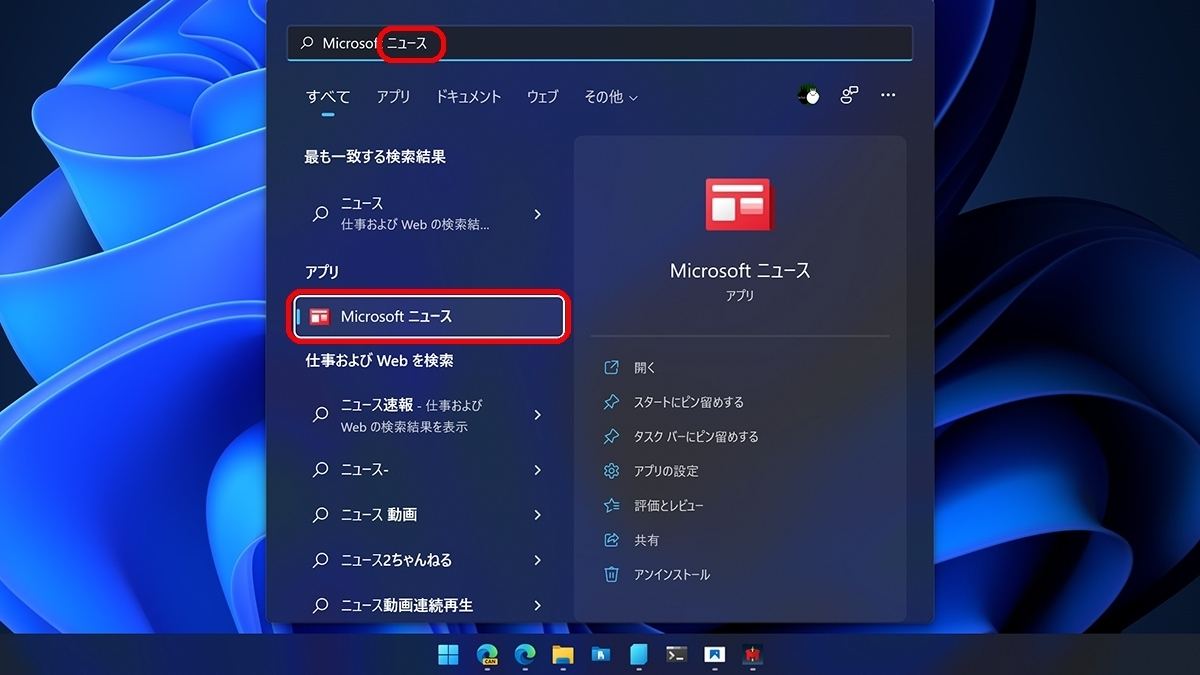
Task: Click the share icon next to 共有
Action: 612,540
